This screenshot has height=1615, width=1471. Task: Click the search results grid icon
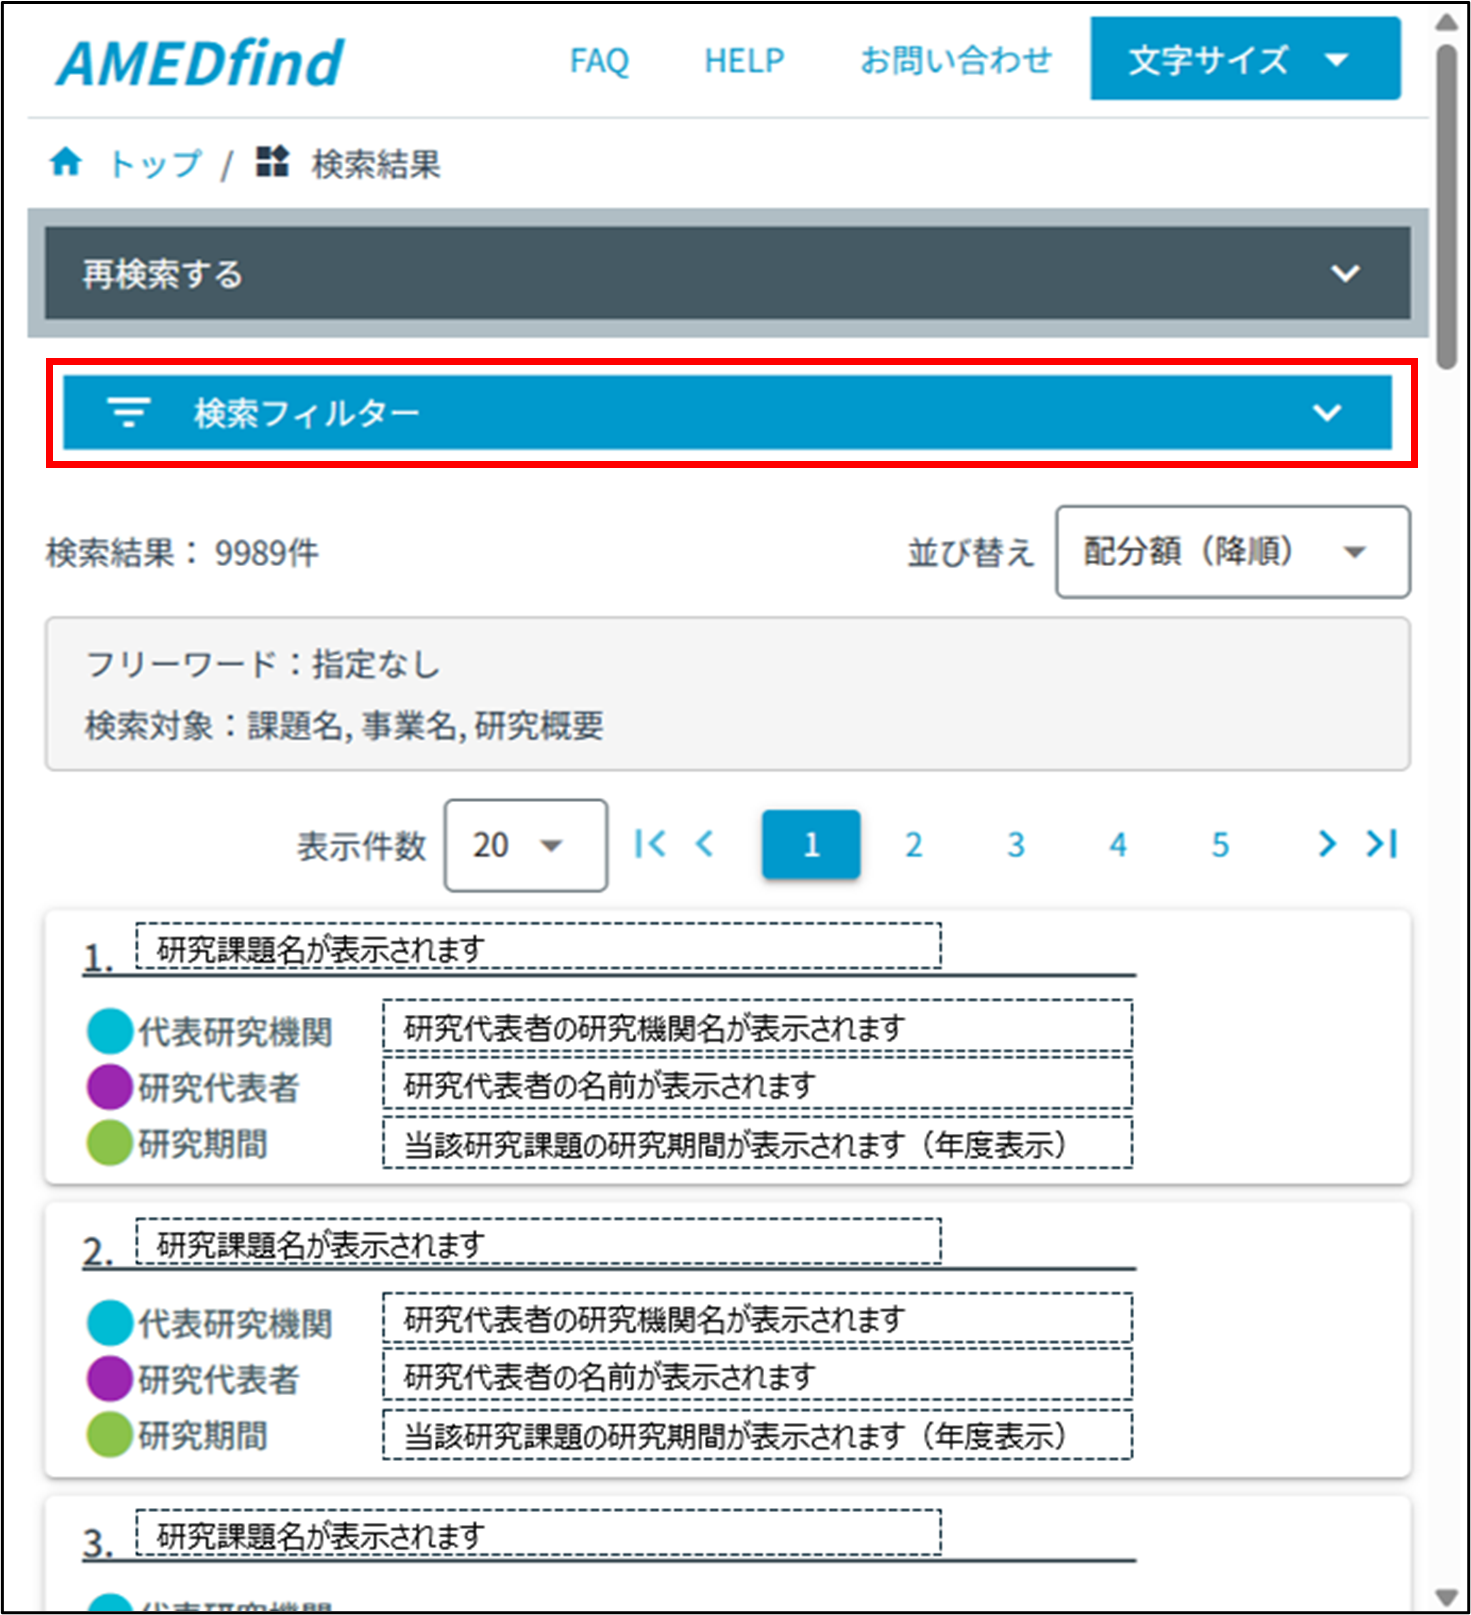tap(272, 162)
